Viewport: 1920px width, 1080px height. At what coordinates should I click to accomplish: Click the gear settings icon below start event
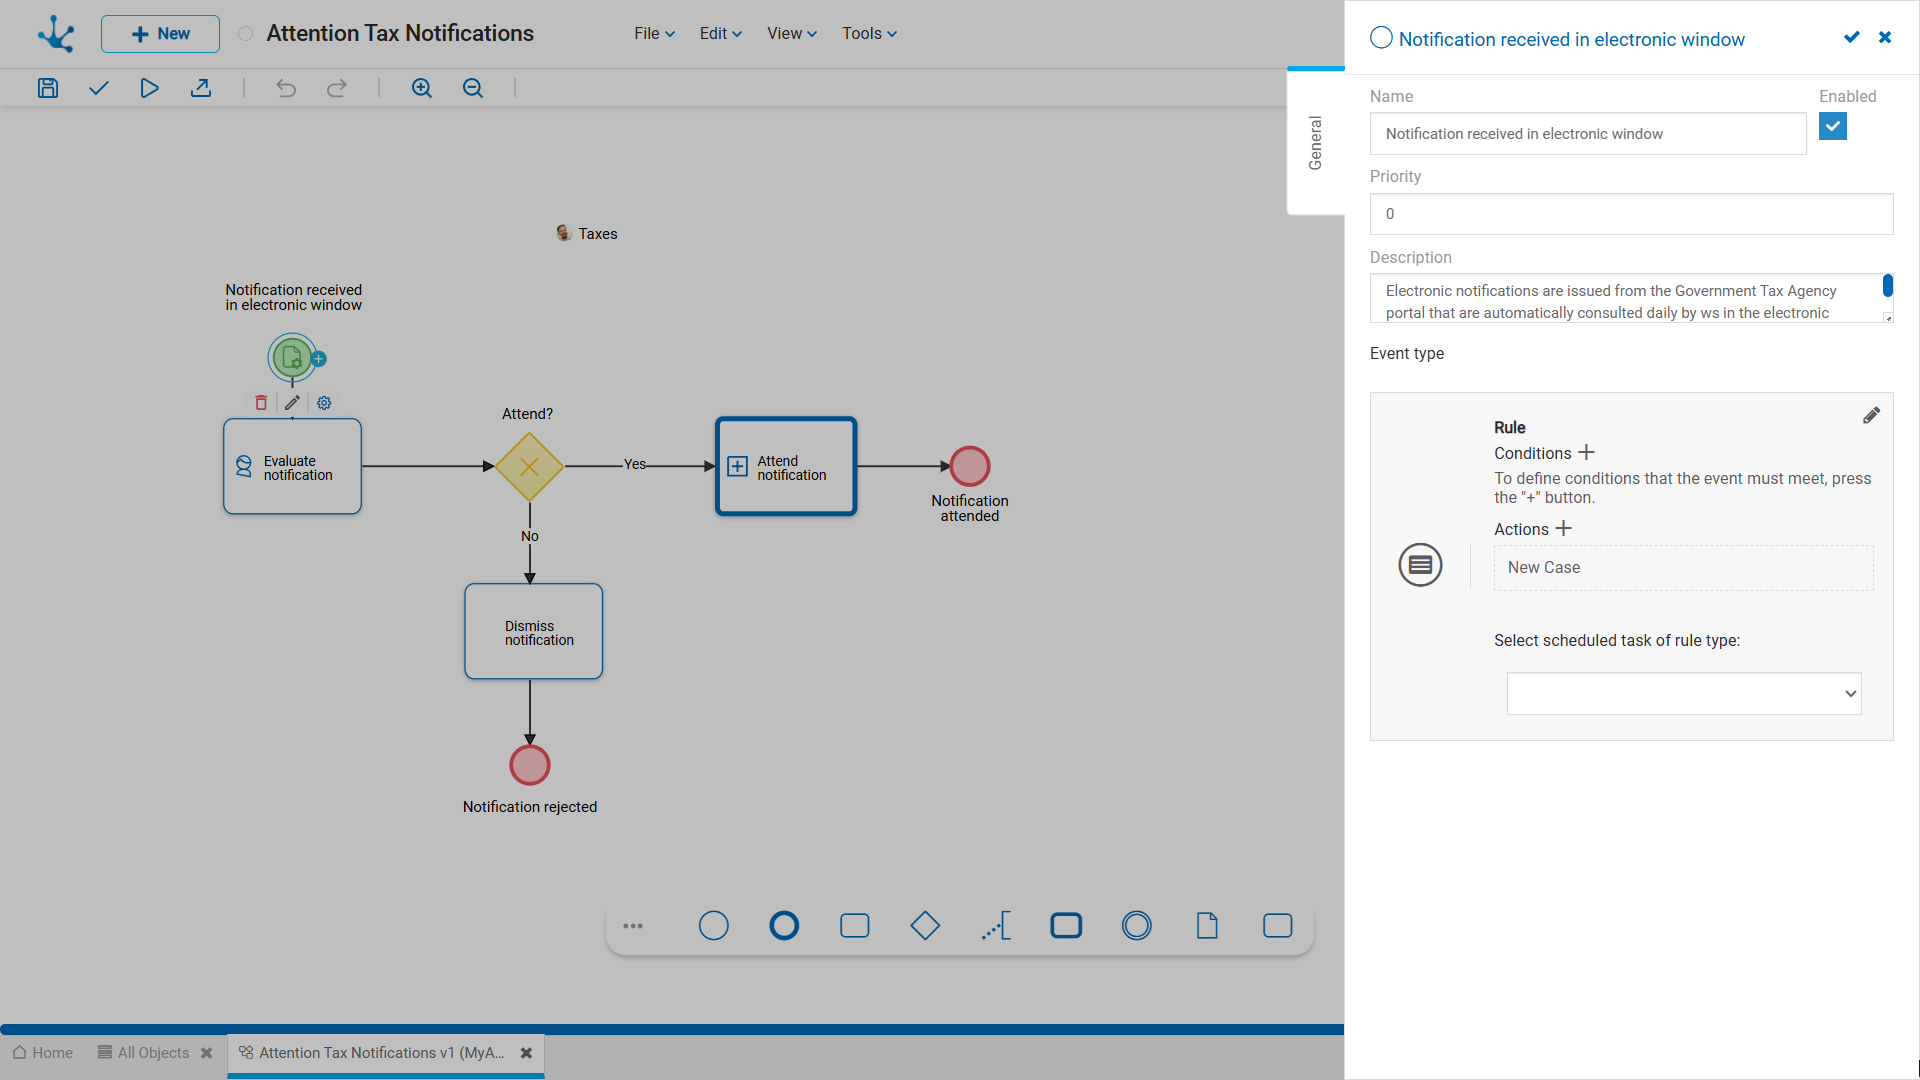[x=324, y=403]
